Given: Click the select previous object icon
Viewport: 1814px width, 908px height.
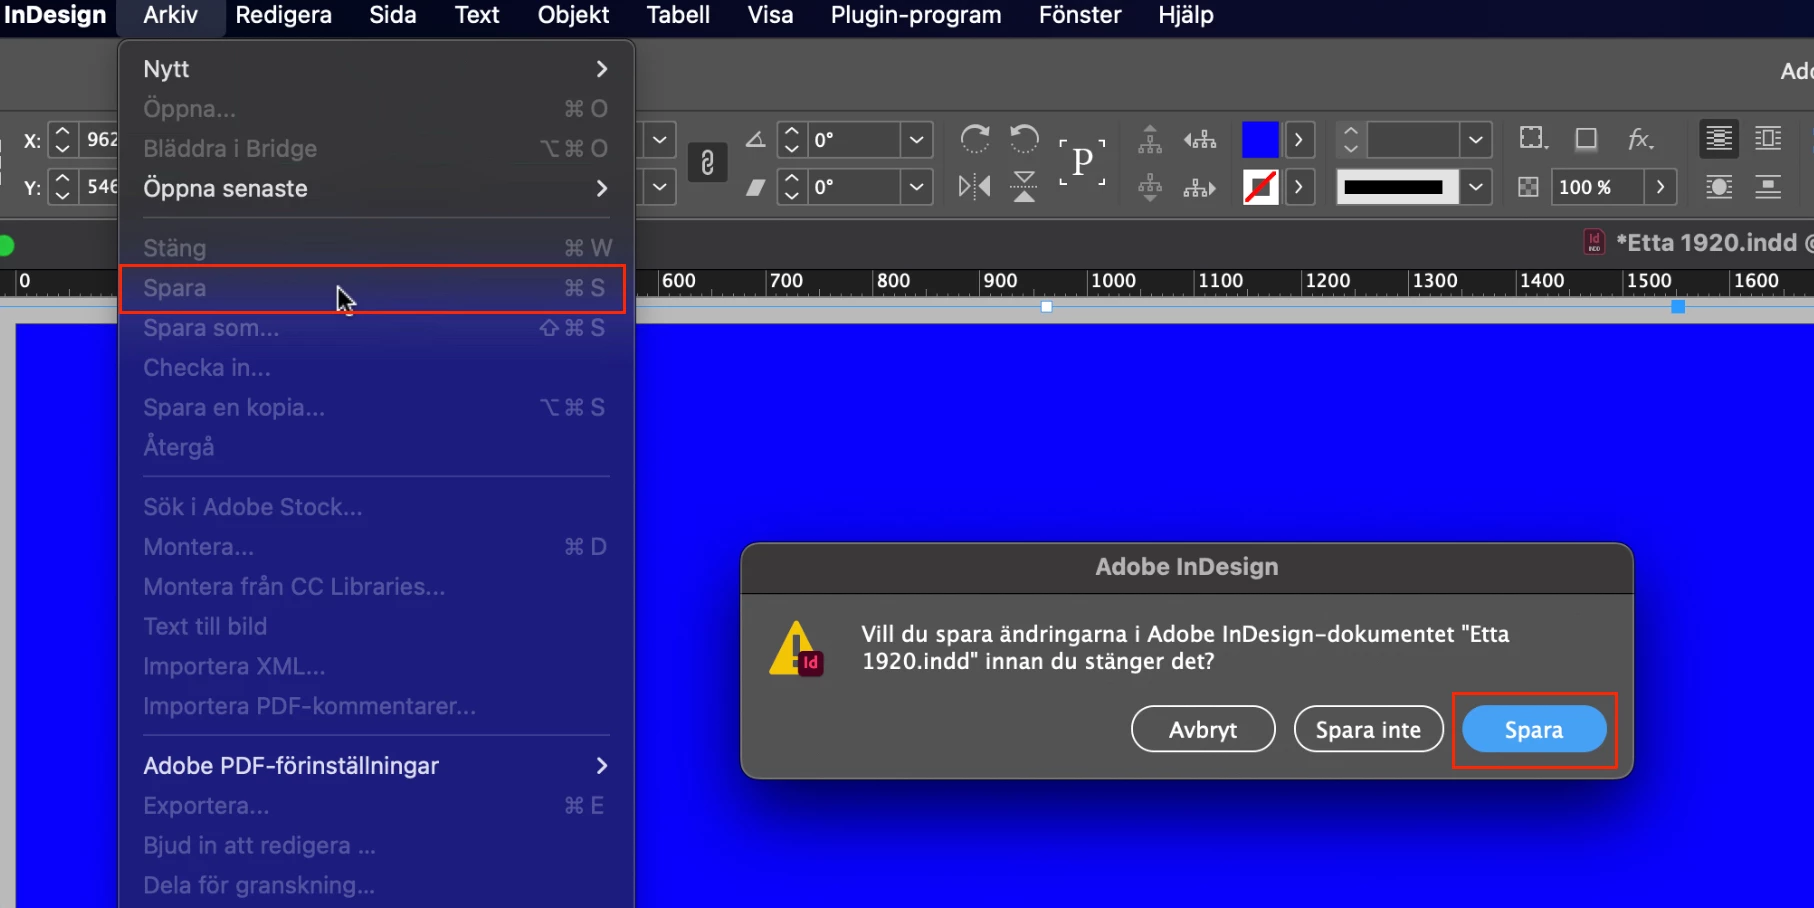Looking at the screenshot, I should tap(1200, 139).
